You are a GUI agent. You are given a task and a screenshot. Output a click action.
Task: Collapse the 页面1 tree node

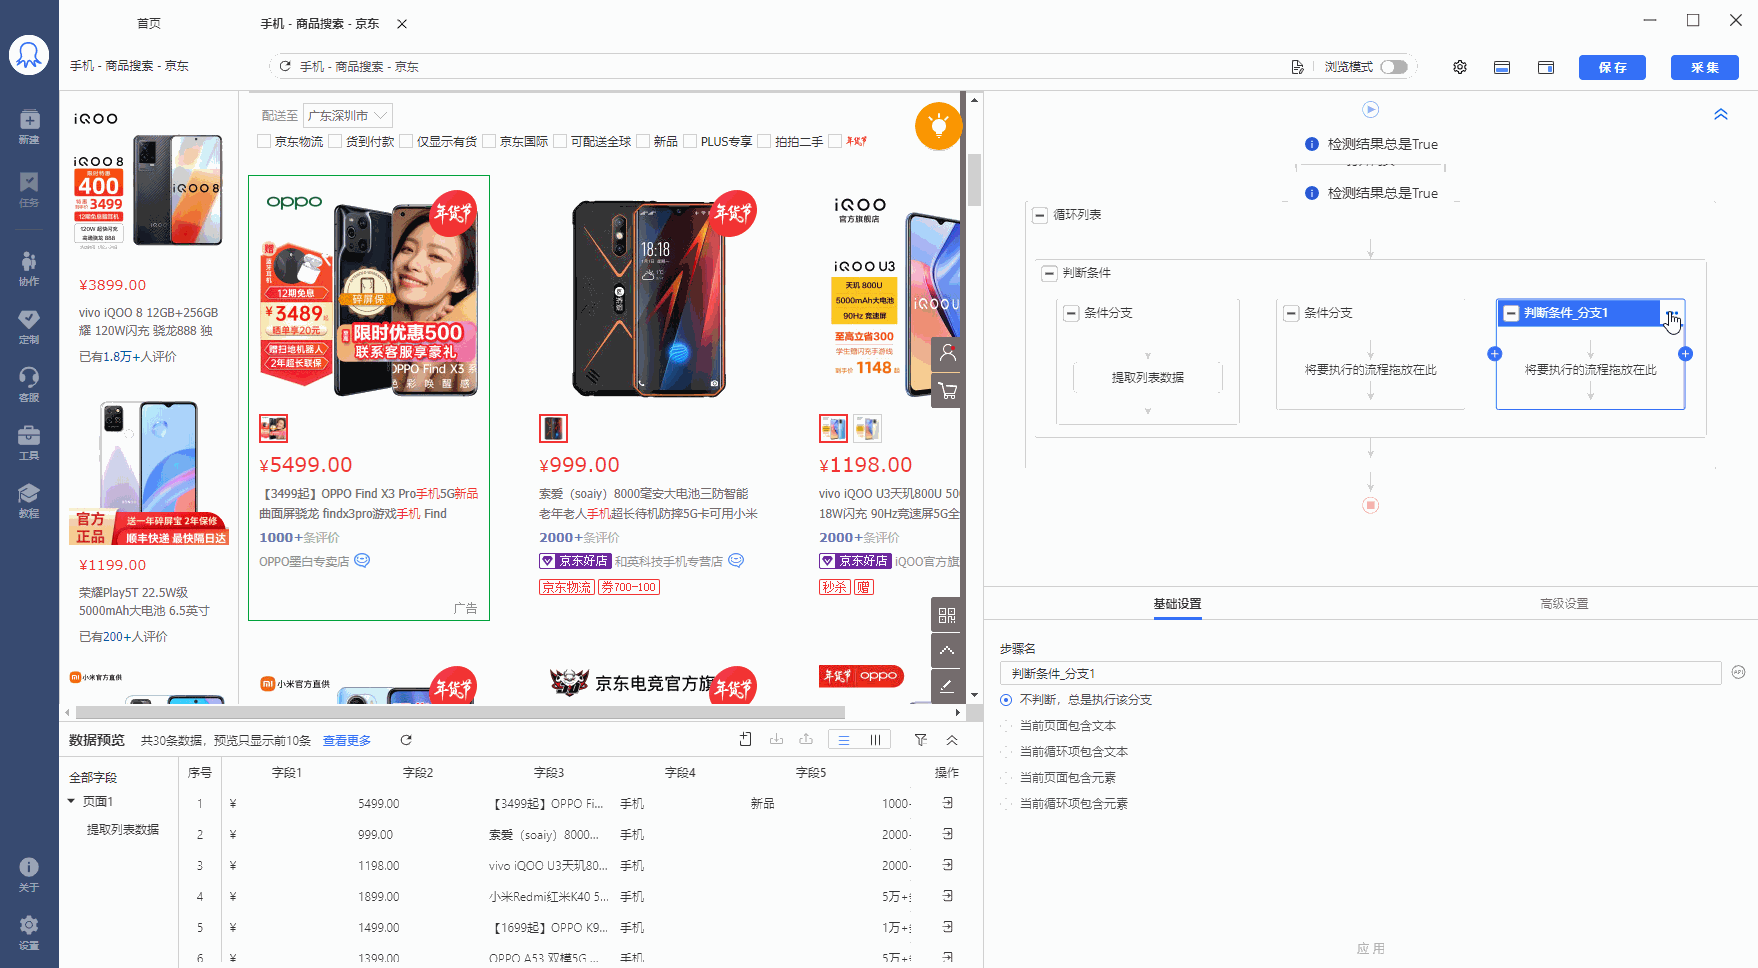point(71,801)
